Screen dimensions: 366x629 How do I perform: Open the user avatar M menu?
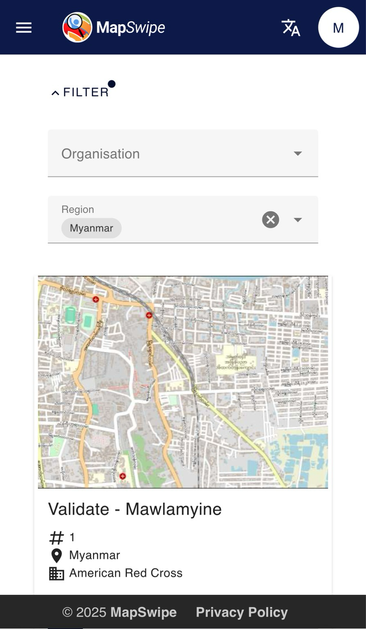tap(338, 28)
